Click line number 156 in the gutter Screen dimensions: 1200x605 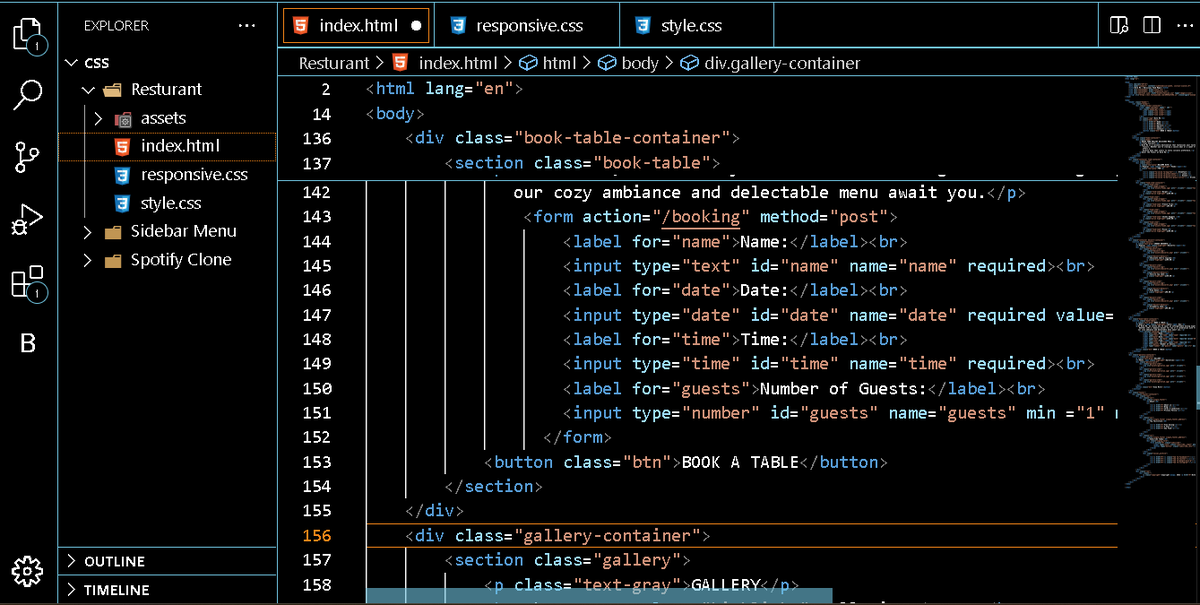(316, 536)
